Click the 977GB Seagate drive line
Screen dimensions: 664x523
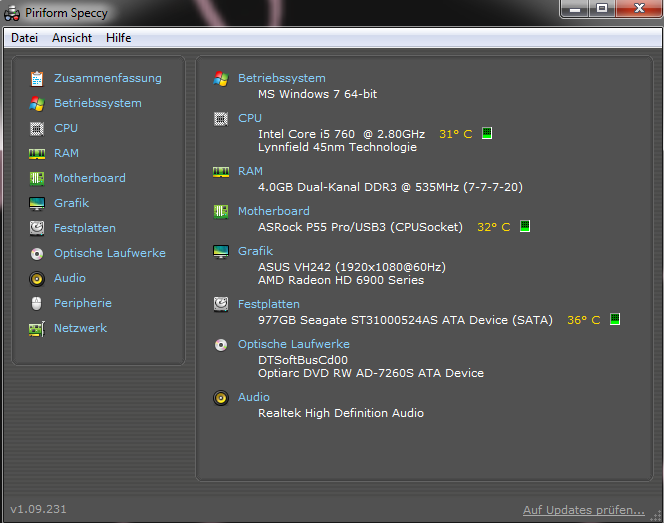tap(405, 320)
